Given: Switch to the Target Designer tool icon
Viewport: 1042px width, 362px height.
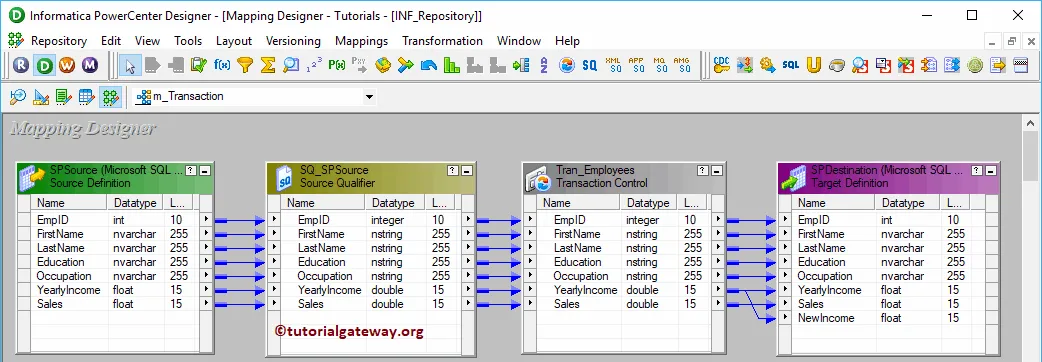Looking at the screenshot, I should 41,97.
